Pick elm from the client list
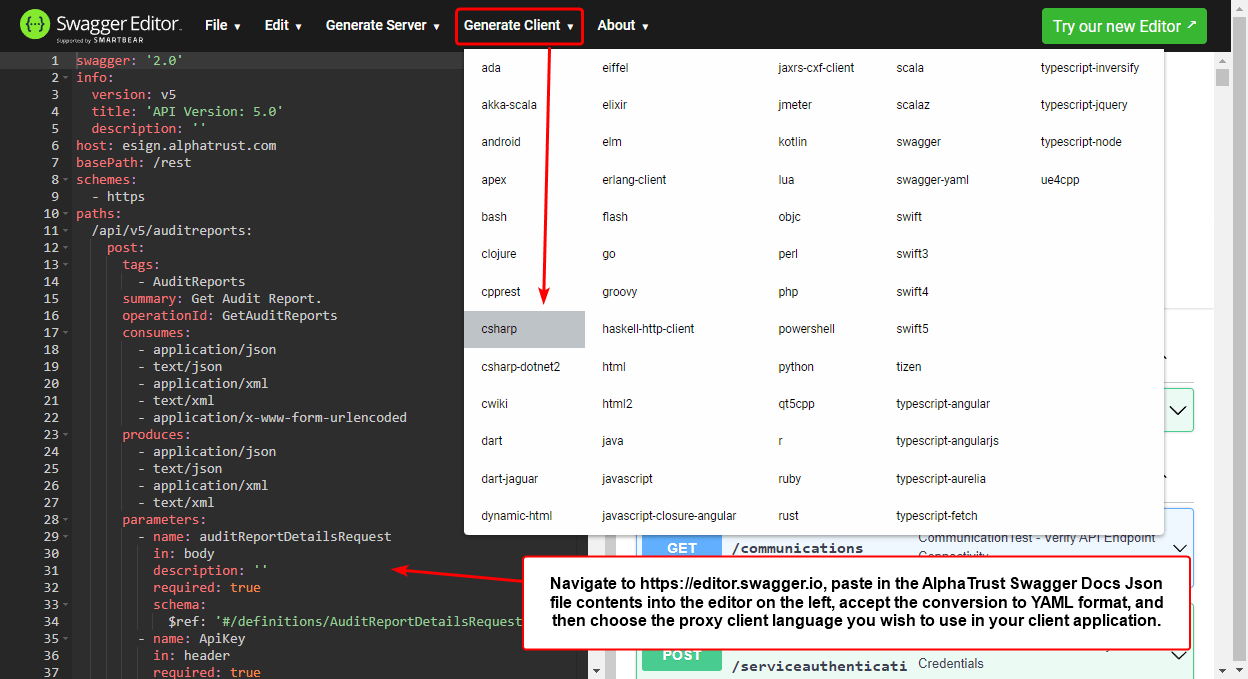 pyautogui.click(x=612, y=142)
